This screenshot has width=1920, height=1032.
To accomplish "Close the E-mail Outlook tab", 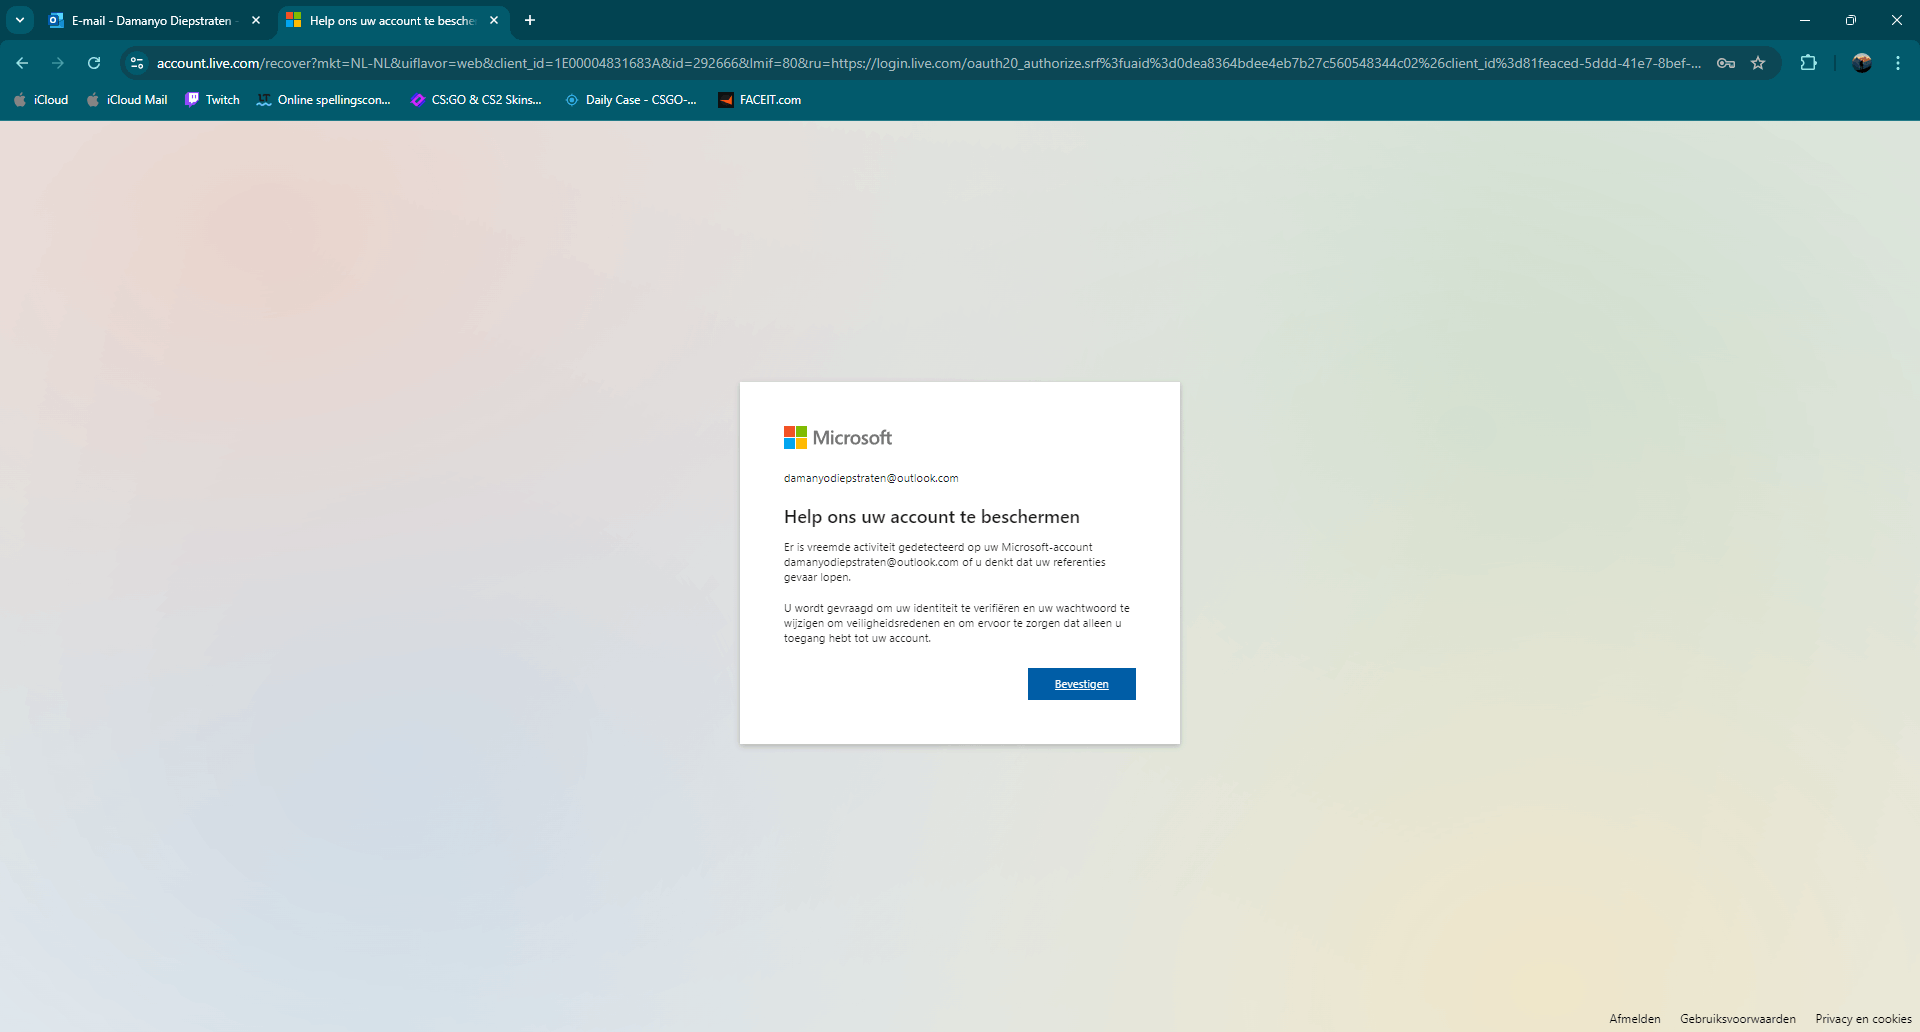I will (x=256, y=20).
